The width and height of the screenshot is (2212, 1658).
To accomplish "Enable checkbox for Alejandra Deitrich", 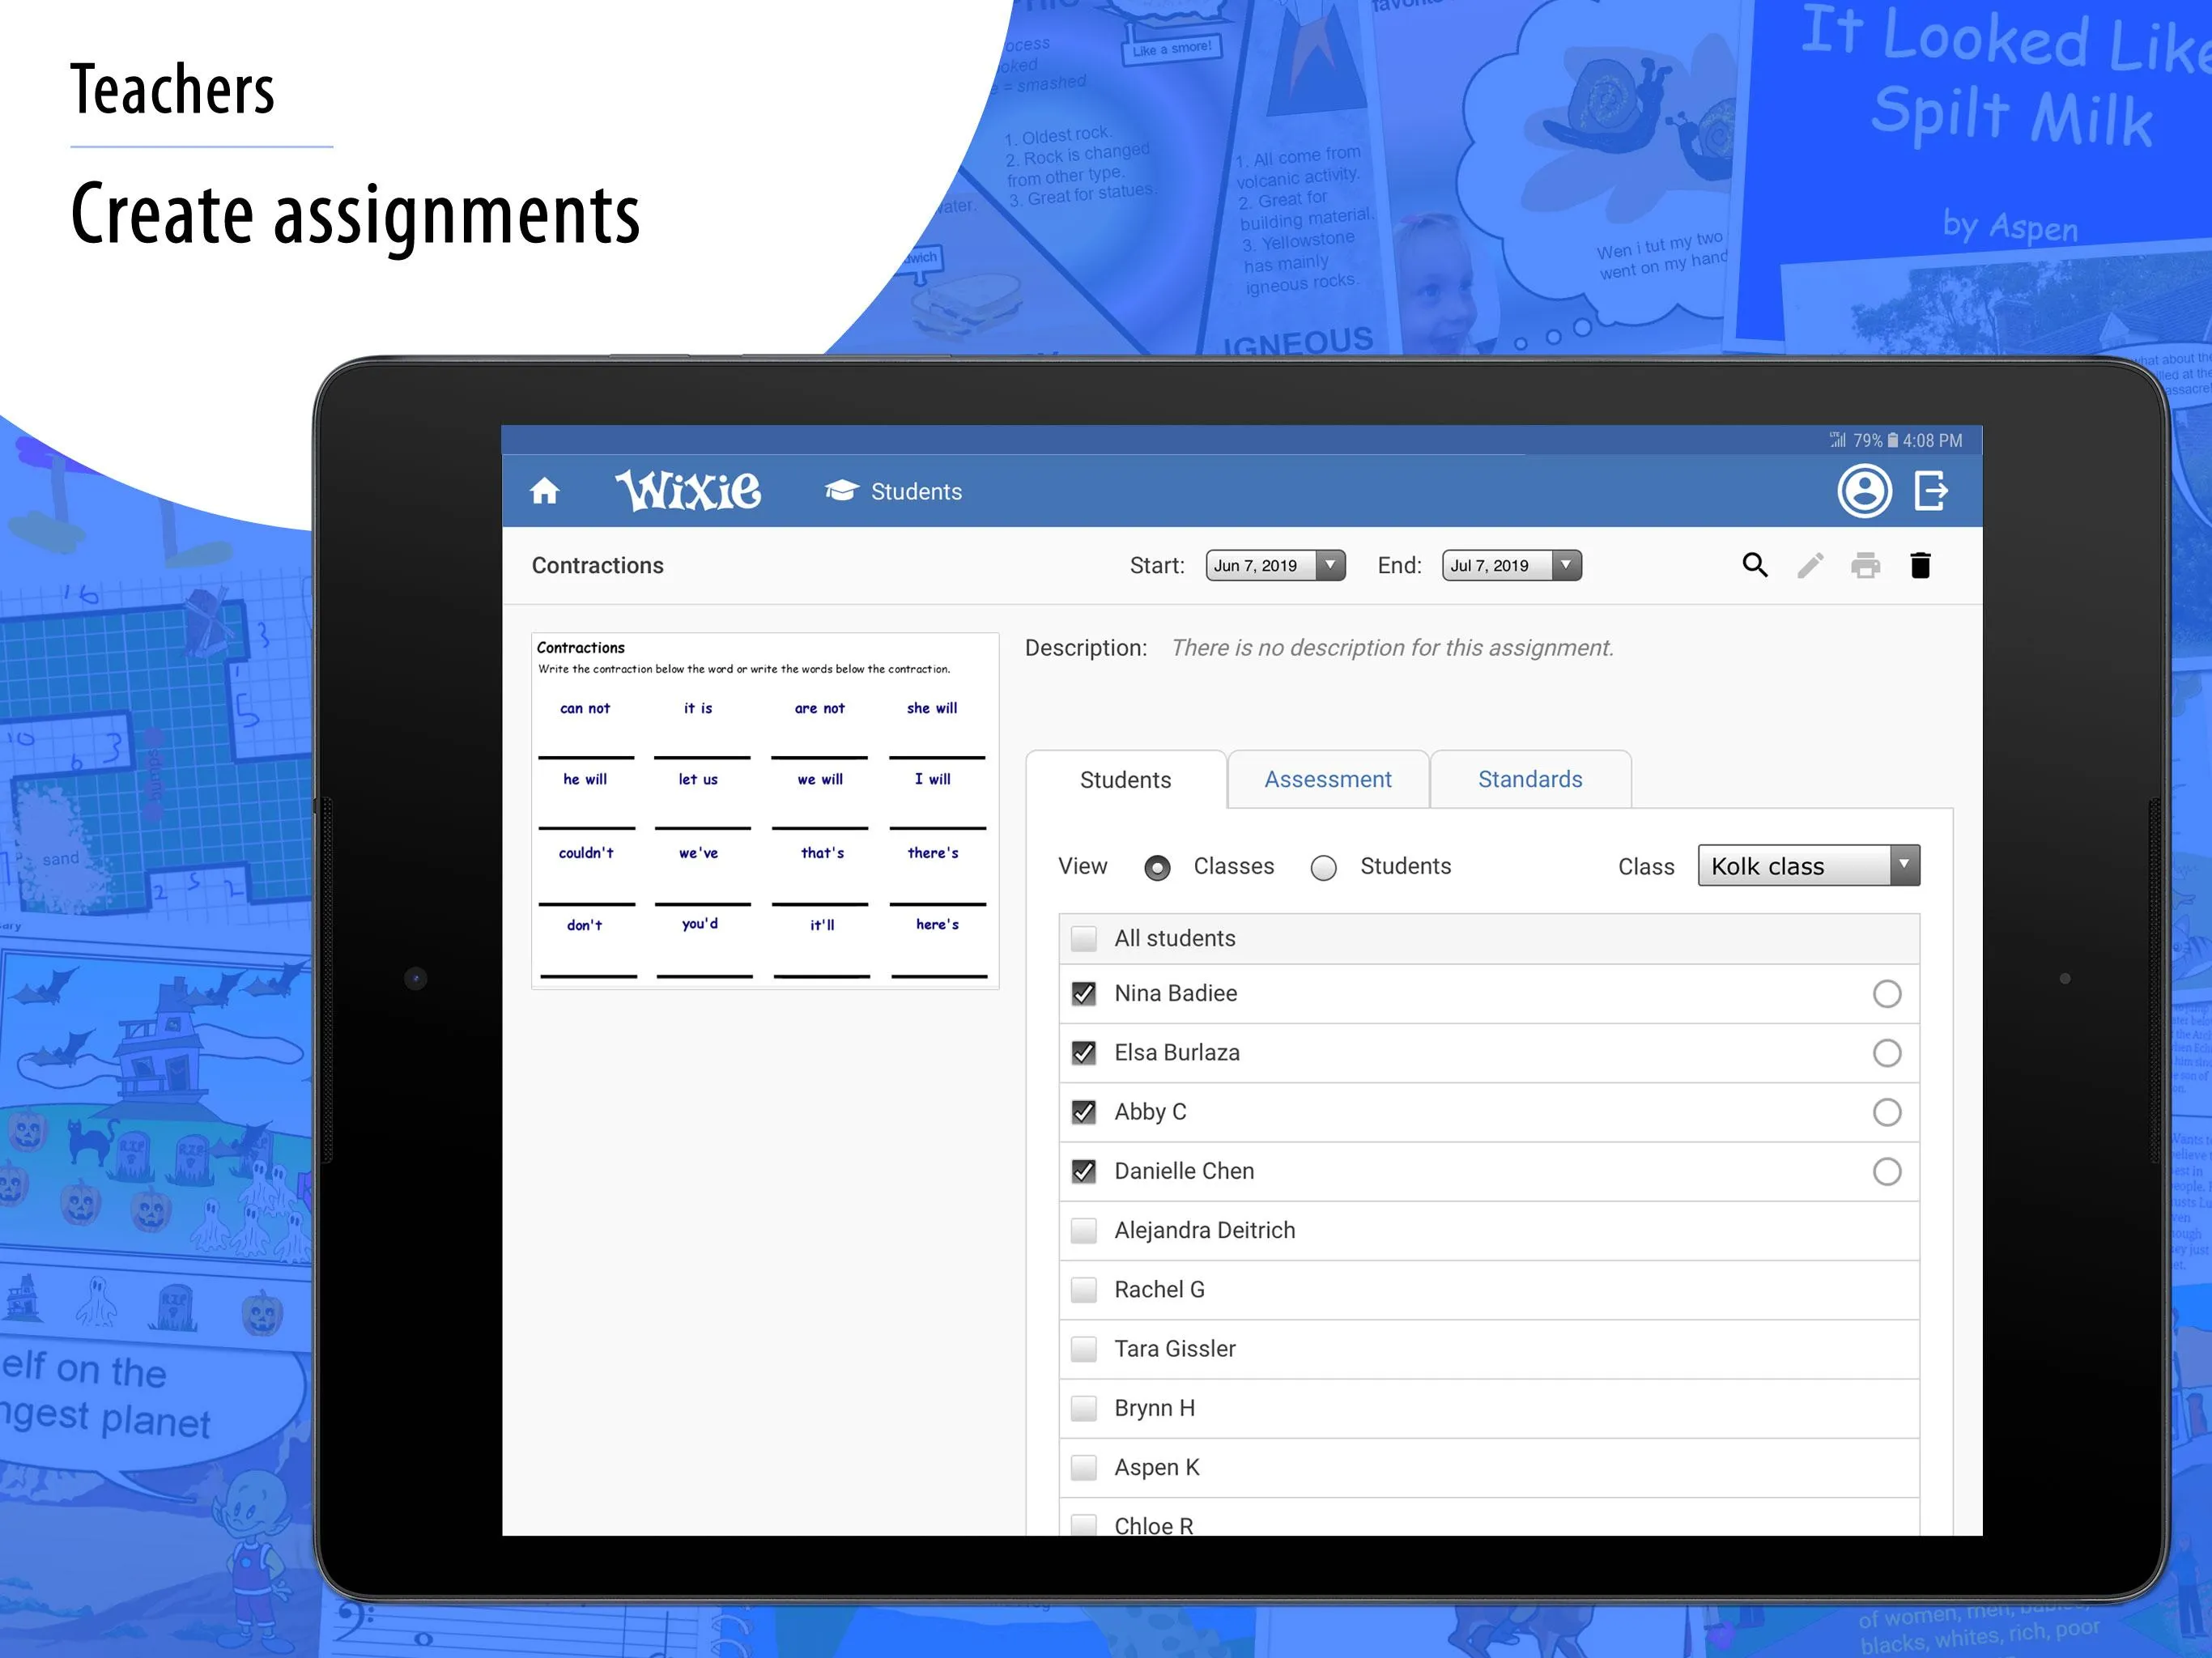I will (1082, 1231).
